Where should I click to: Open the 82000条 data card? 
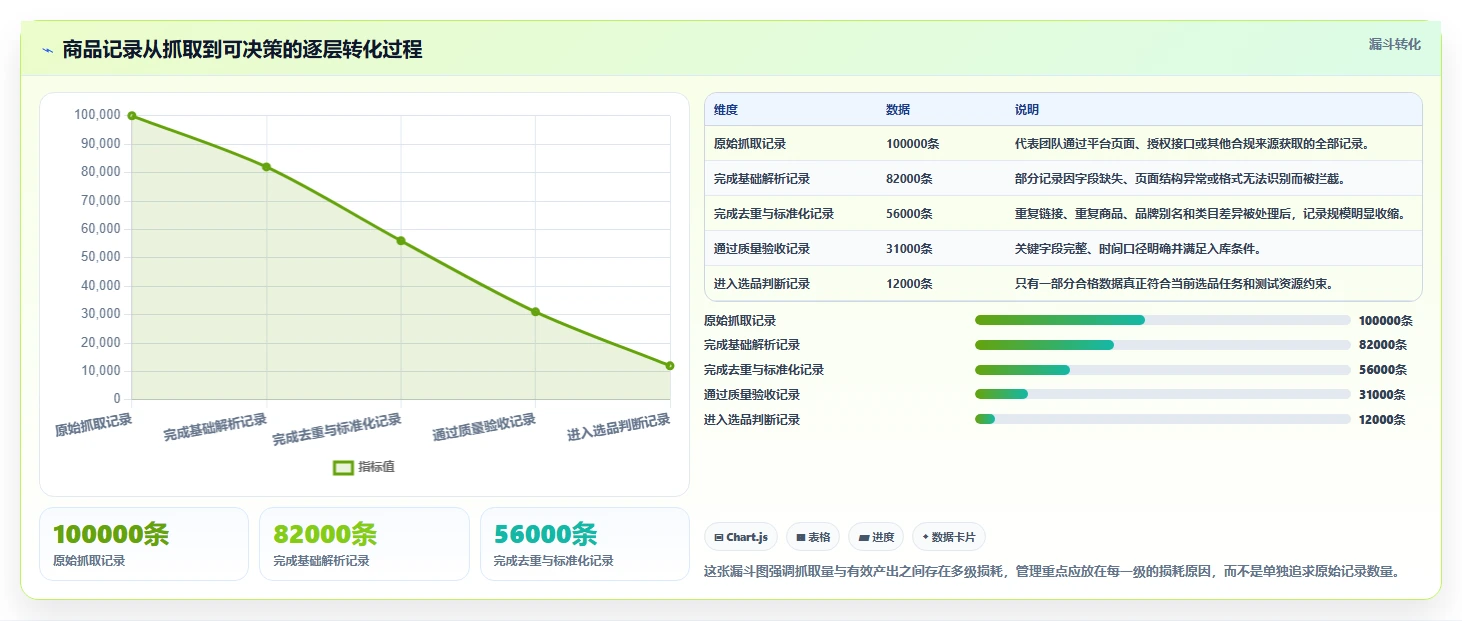pyautogui.click(x=364, y=544)
